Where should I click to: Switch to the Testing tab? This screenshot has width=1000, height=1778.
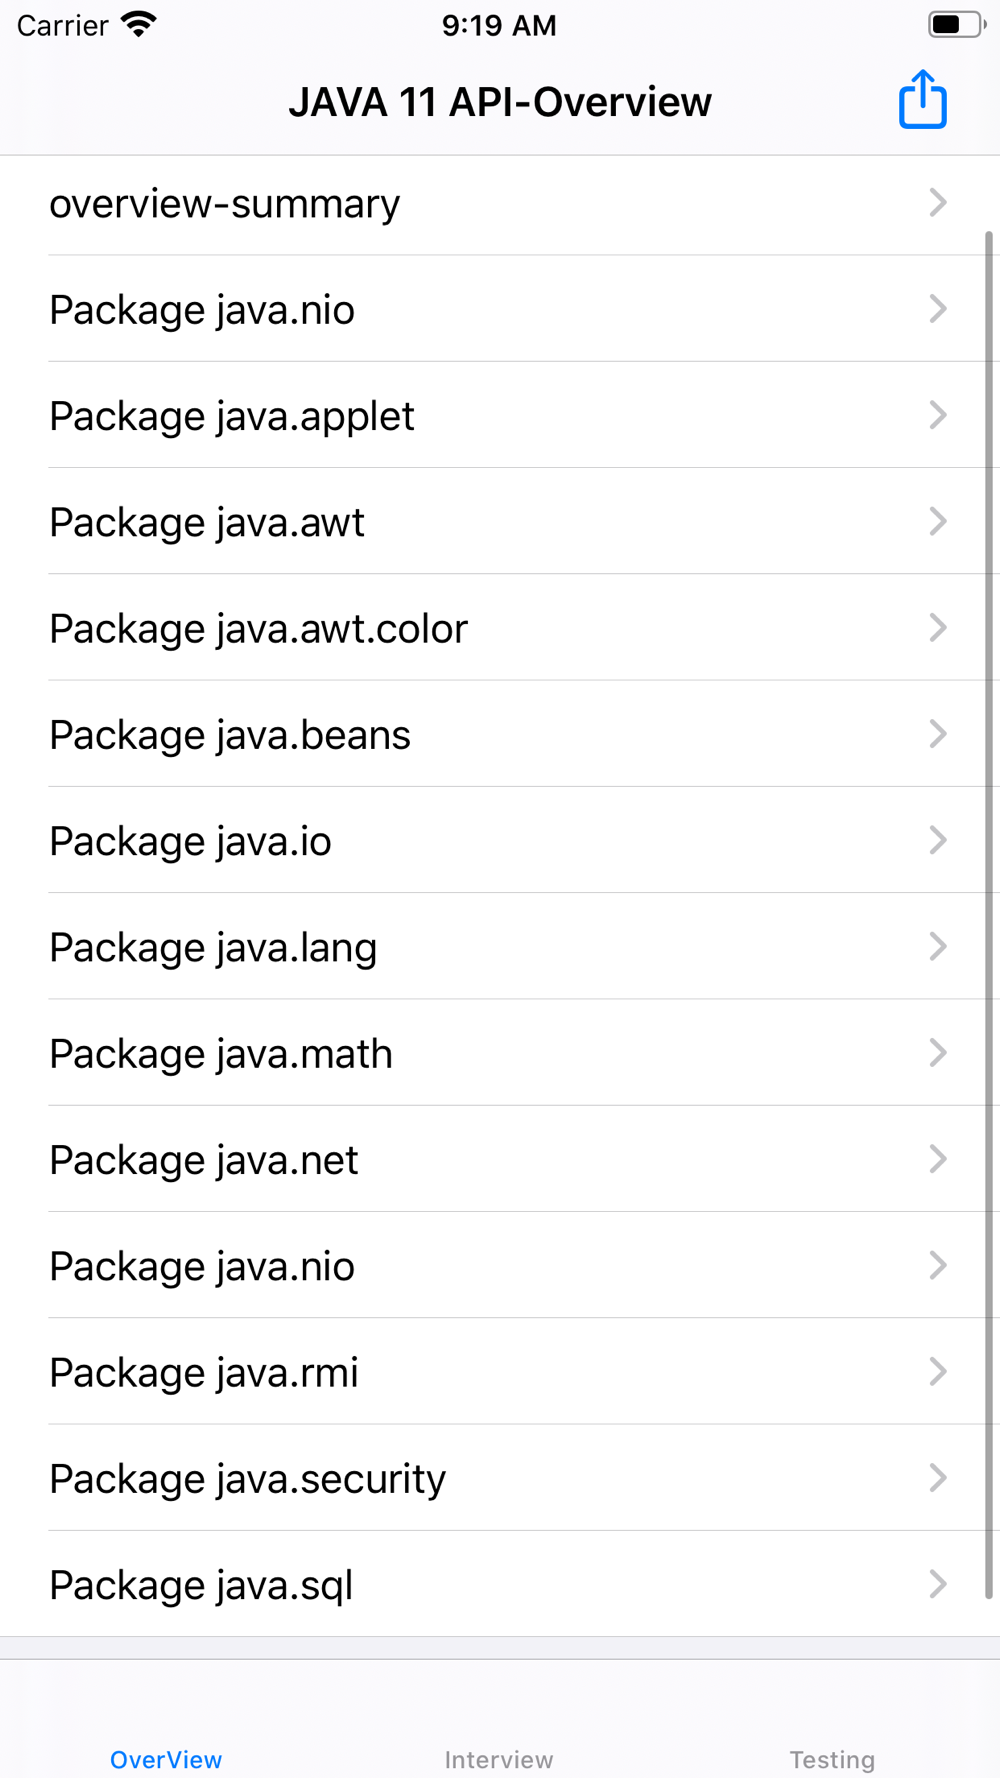tap(832, 1758)
